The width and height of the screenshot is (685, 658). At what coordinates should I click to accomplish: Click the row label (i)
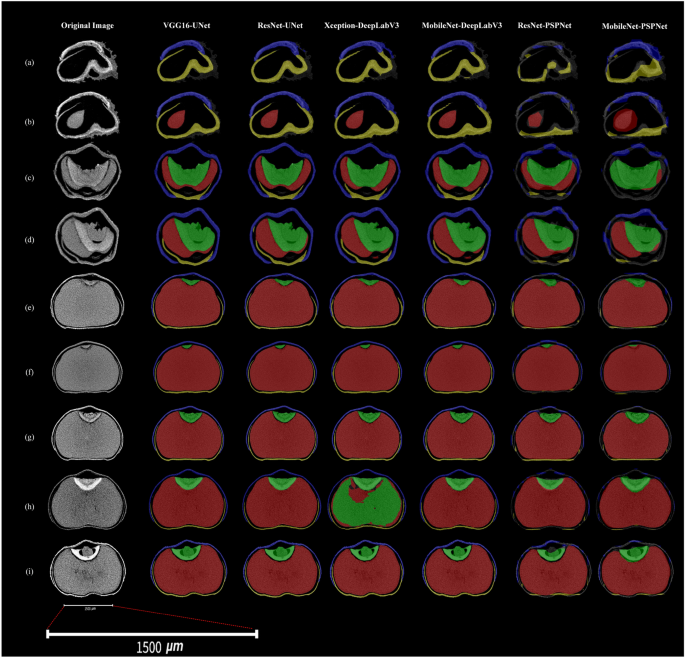click(29, 571)
